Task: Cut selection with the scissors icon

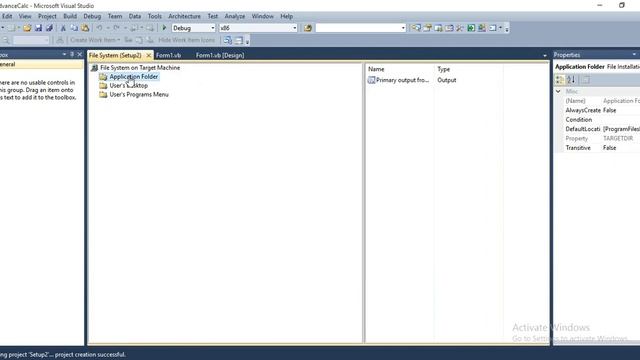Action: [x=63, y=28]
